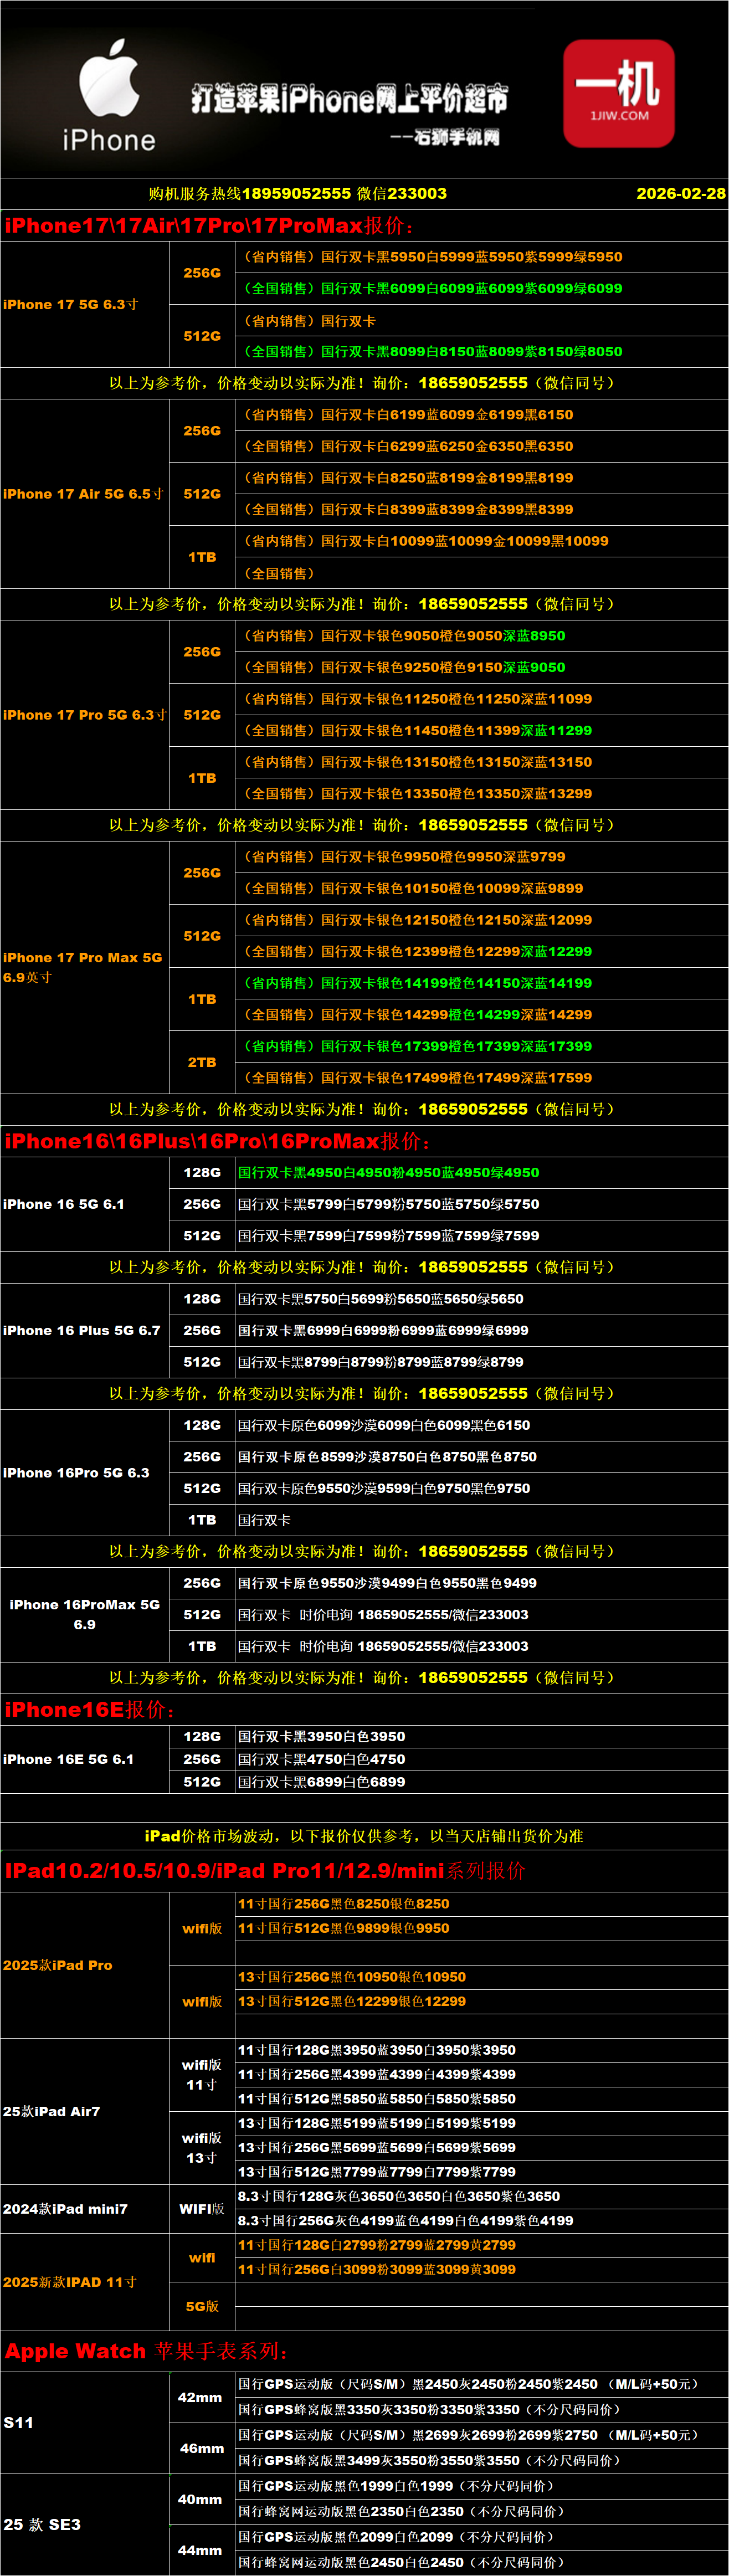Select the 5G版 cell for 2025 iPad 11寸
The image size is (729, 2576).
[x=202, y=2306]
